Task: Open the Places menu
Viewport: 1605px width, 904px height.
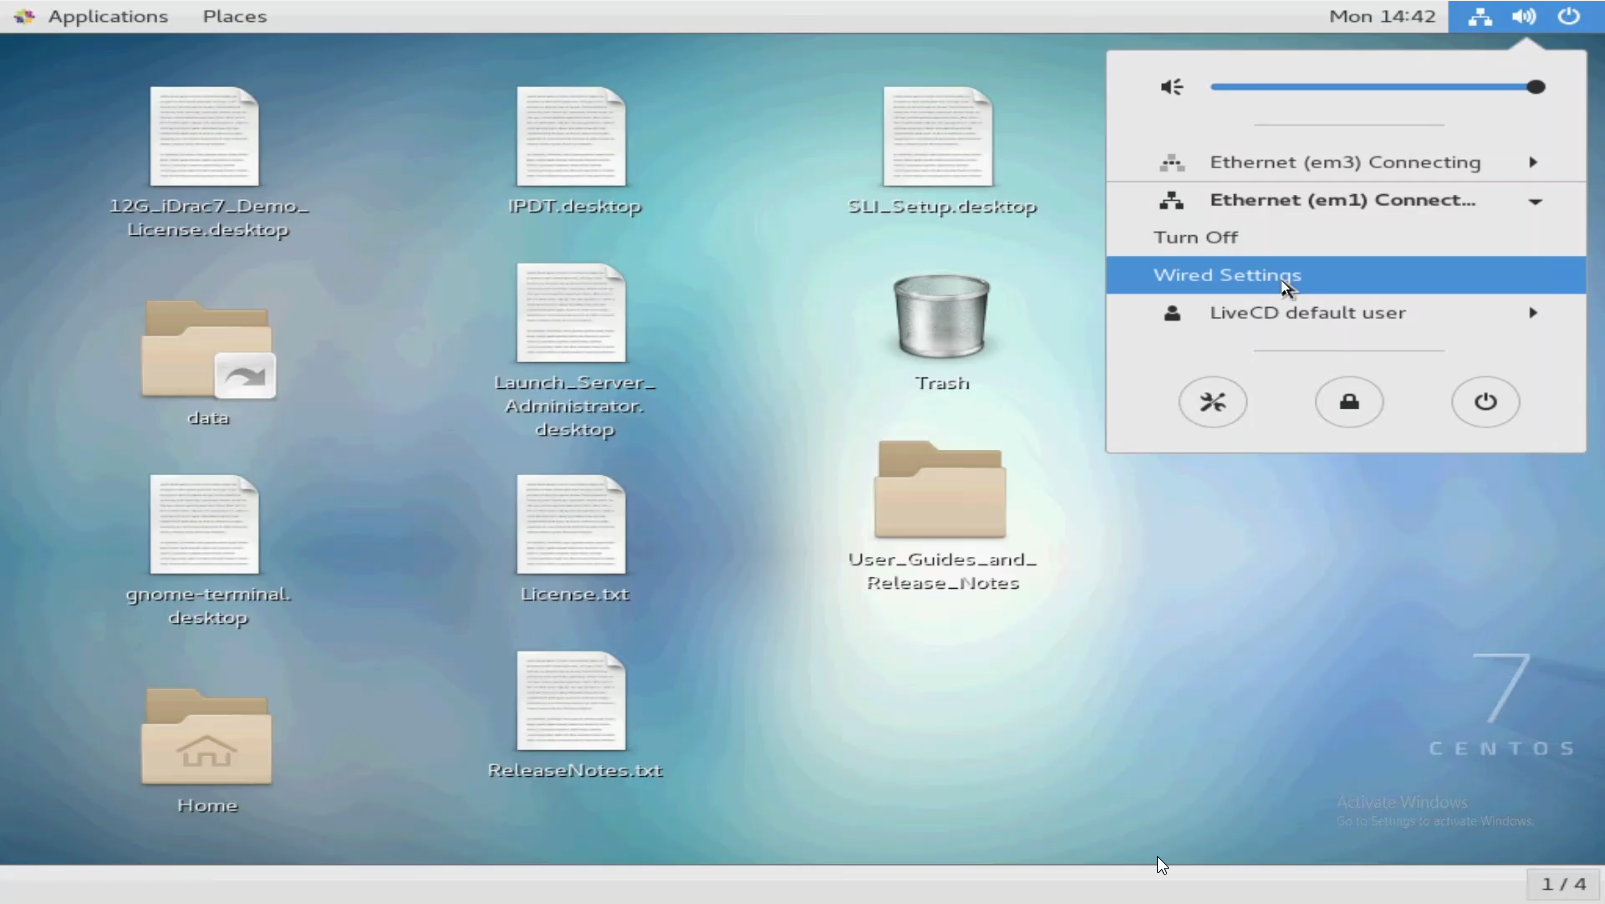Action: [234, 16]
